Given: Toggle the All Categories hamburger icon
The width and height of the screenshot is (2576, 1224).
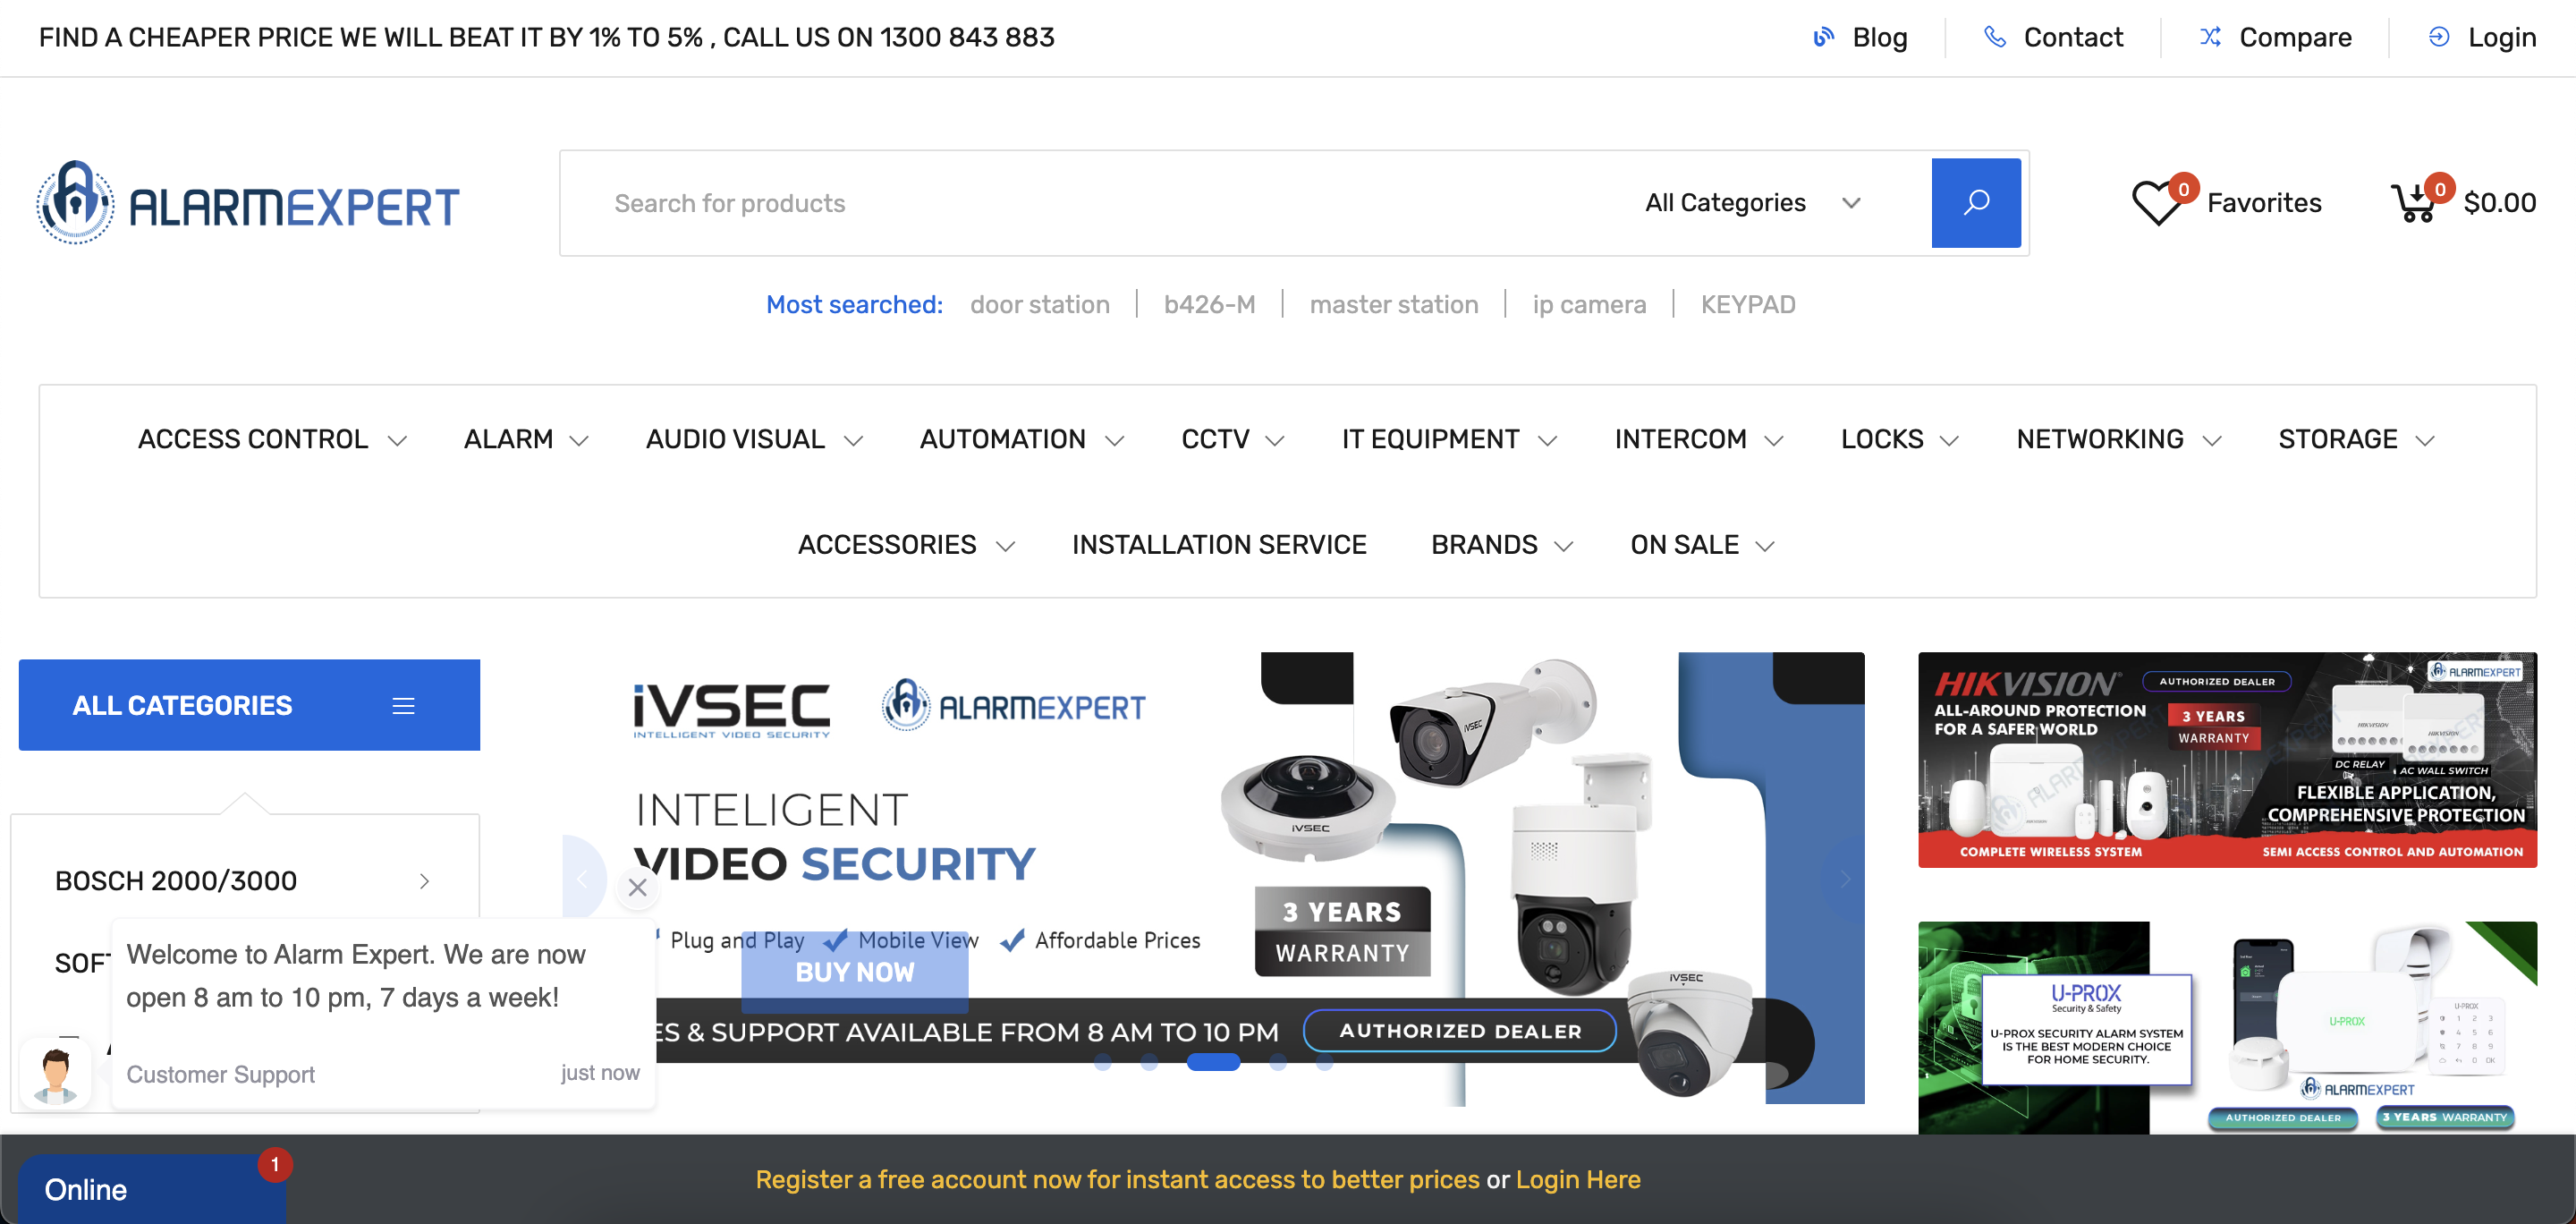Looking at the screenshot, I should click(403, 706).
